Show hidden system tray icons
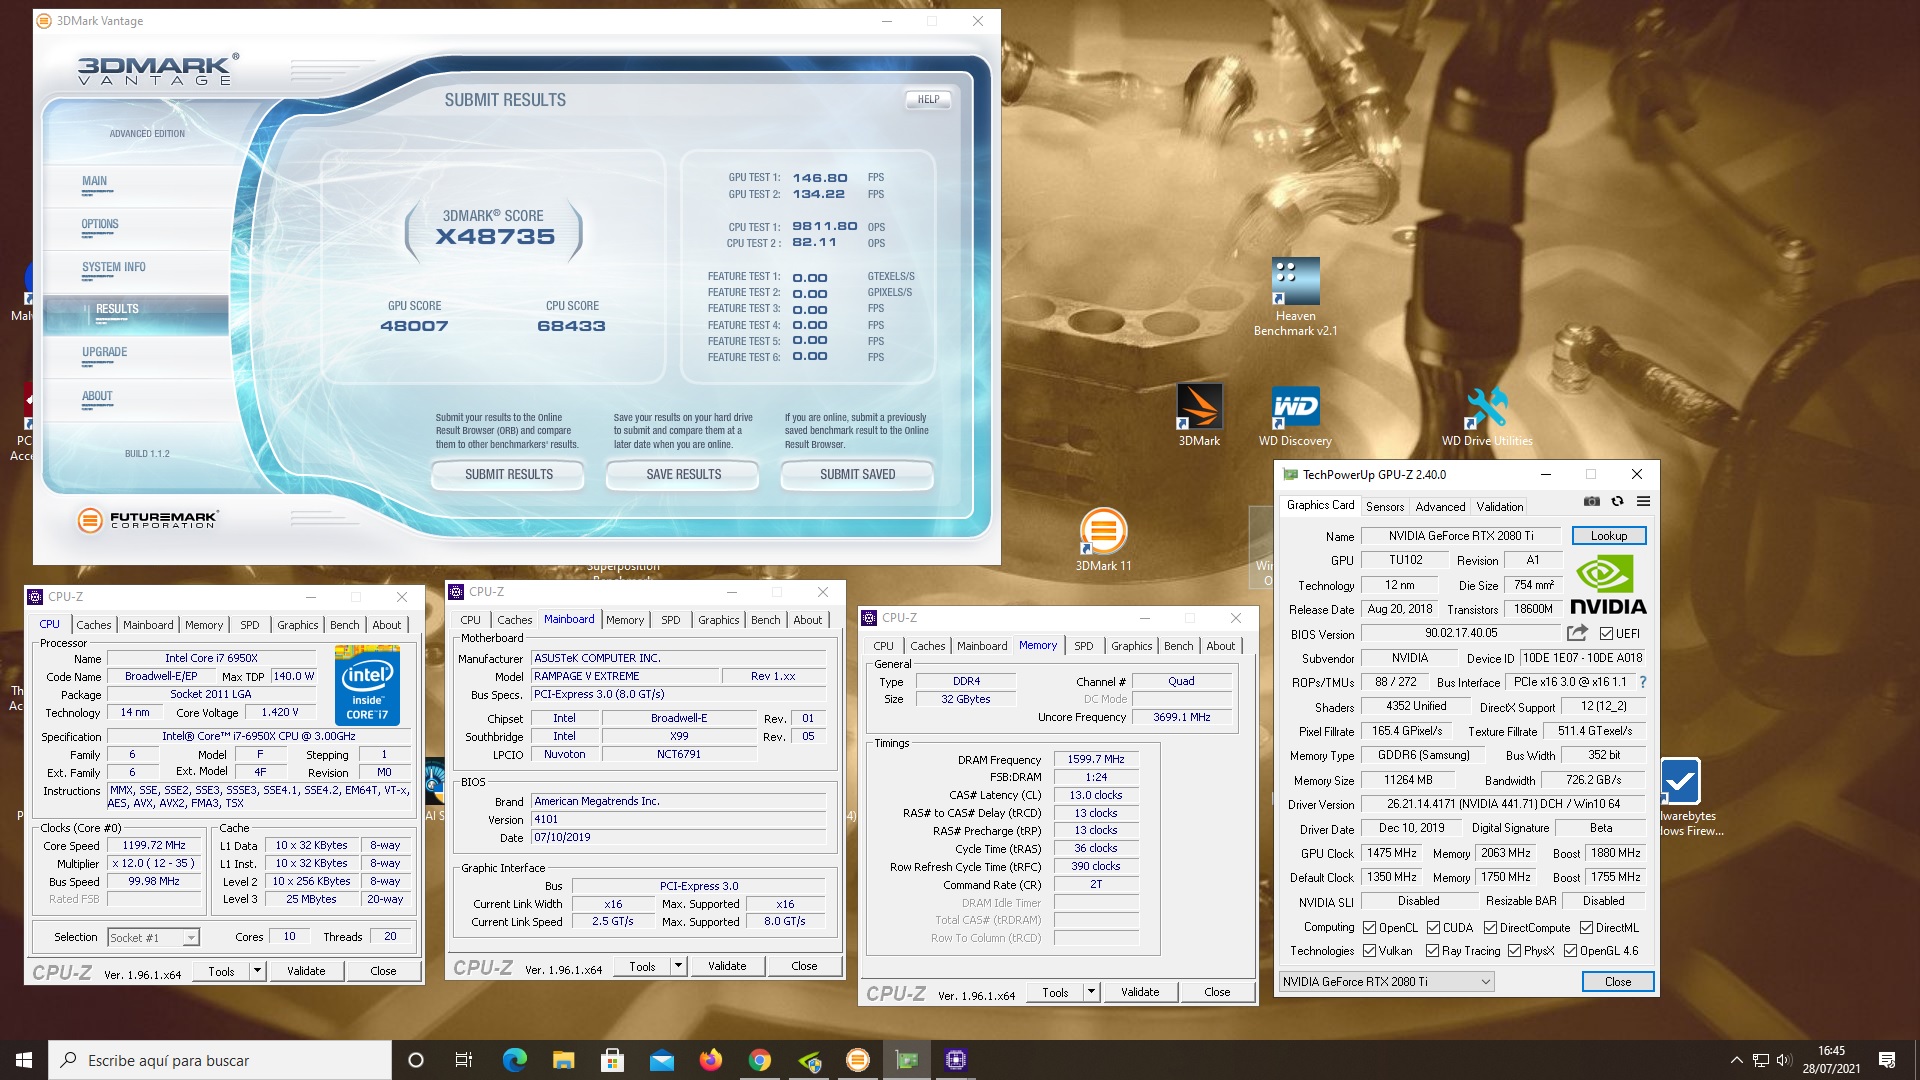Screen dimensions: 1920x1080 [1736, 1060]
